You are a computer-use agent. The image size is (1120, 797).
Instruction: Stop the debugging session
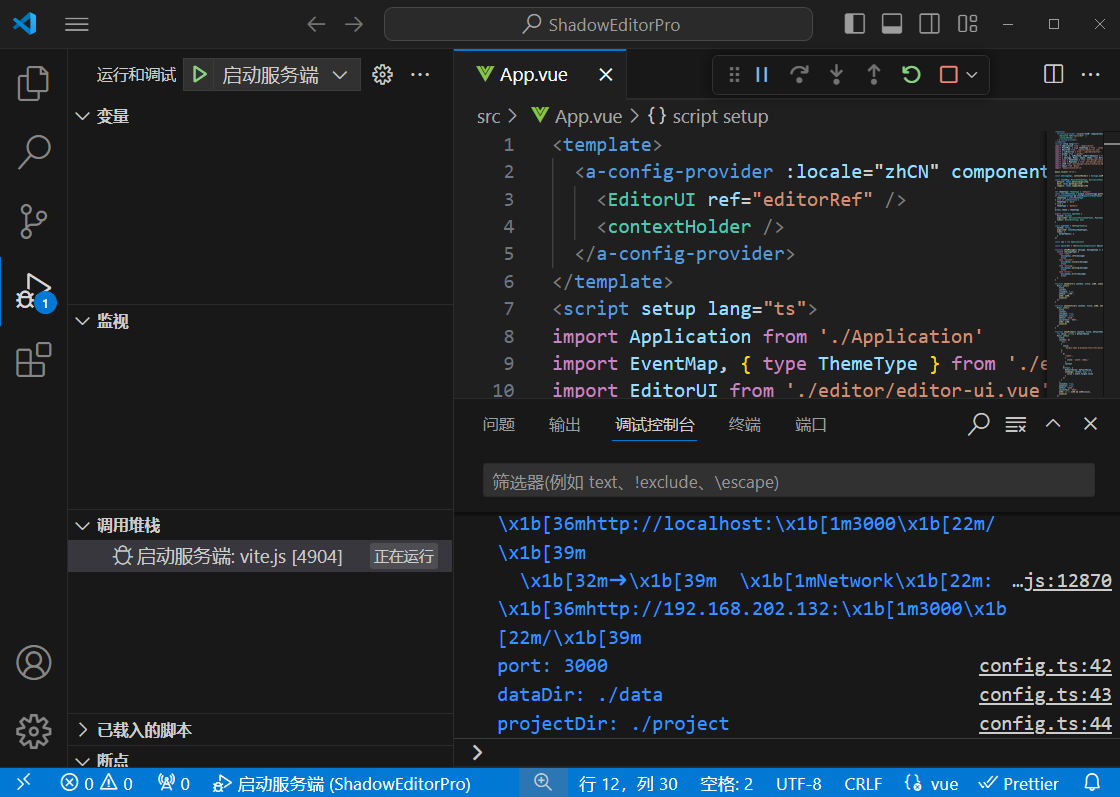(948, 75)
